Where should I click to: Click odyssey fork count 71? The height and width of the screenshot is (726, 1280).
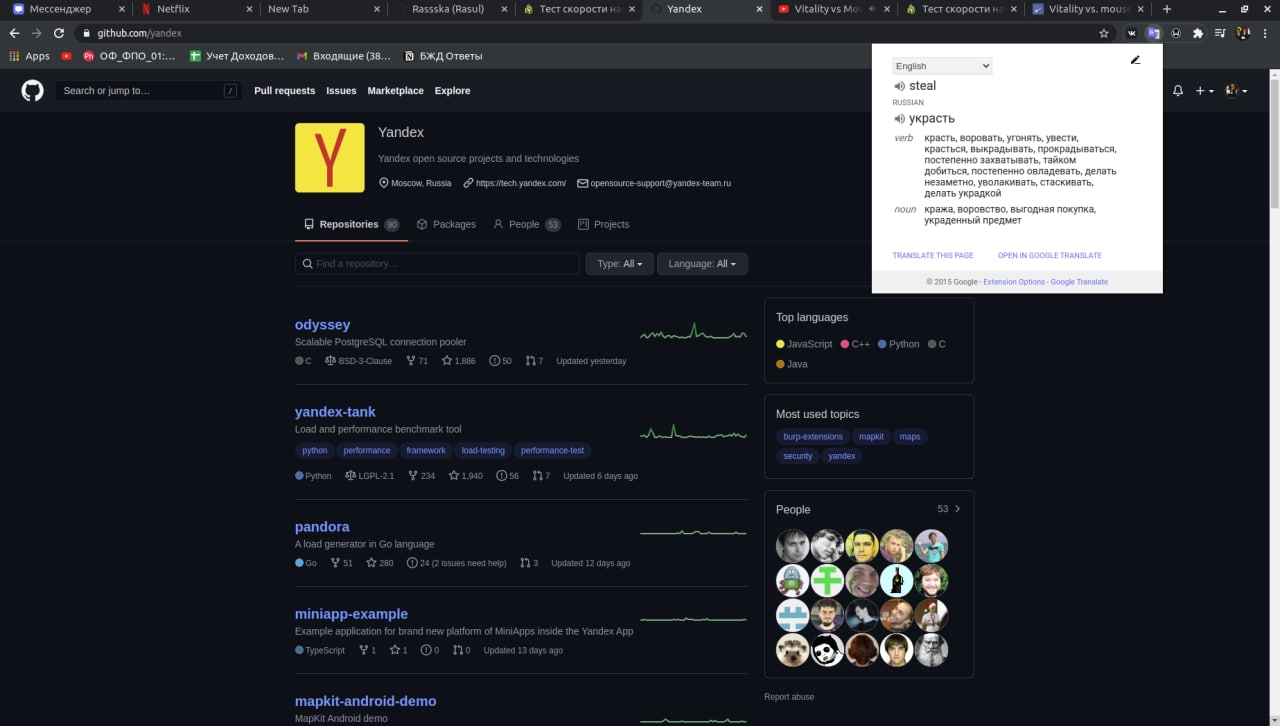tap(417, 361)
